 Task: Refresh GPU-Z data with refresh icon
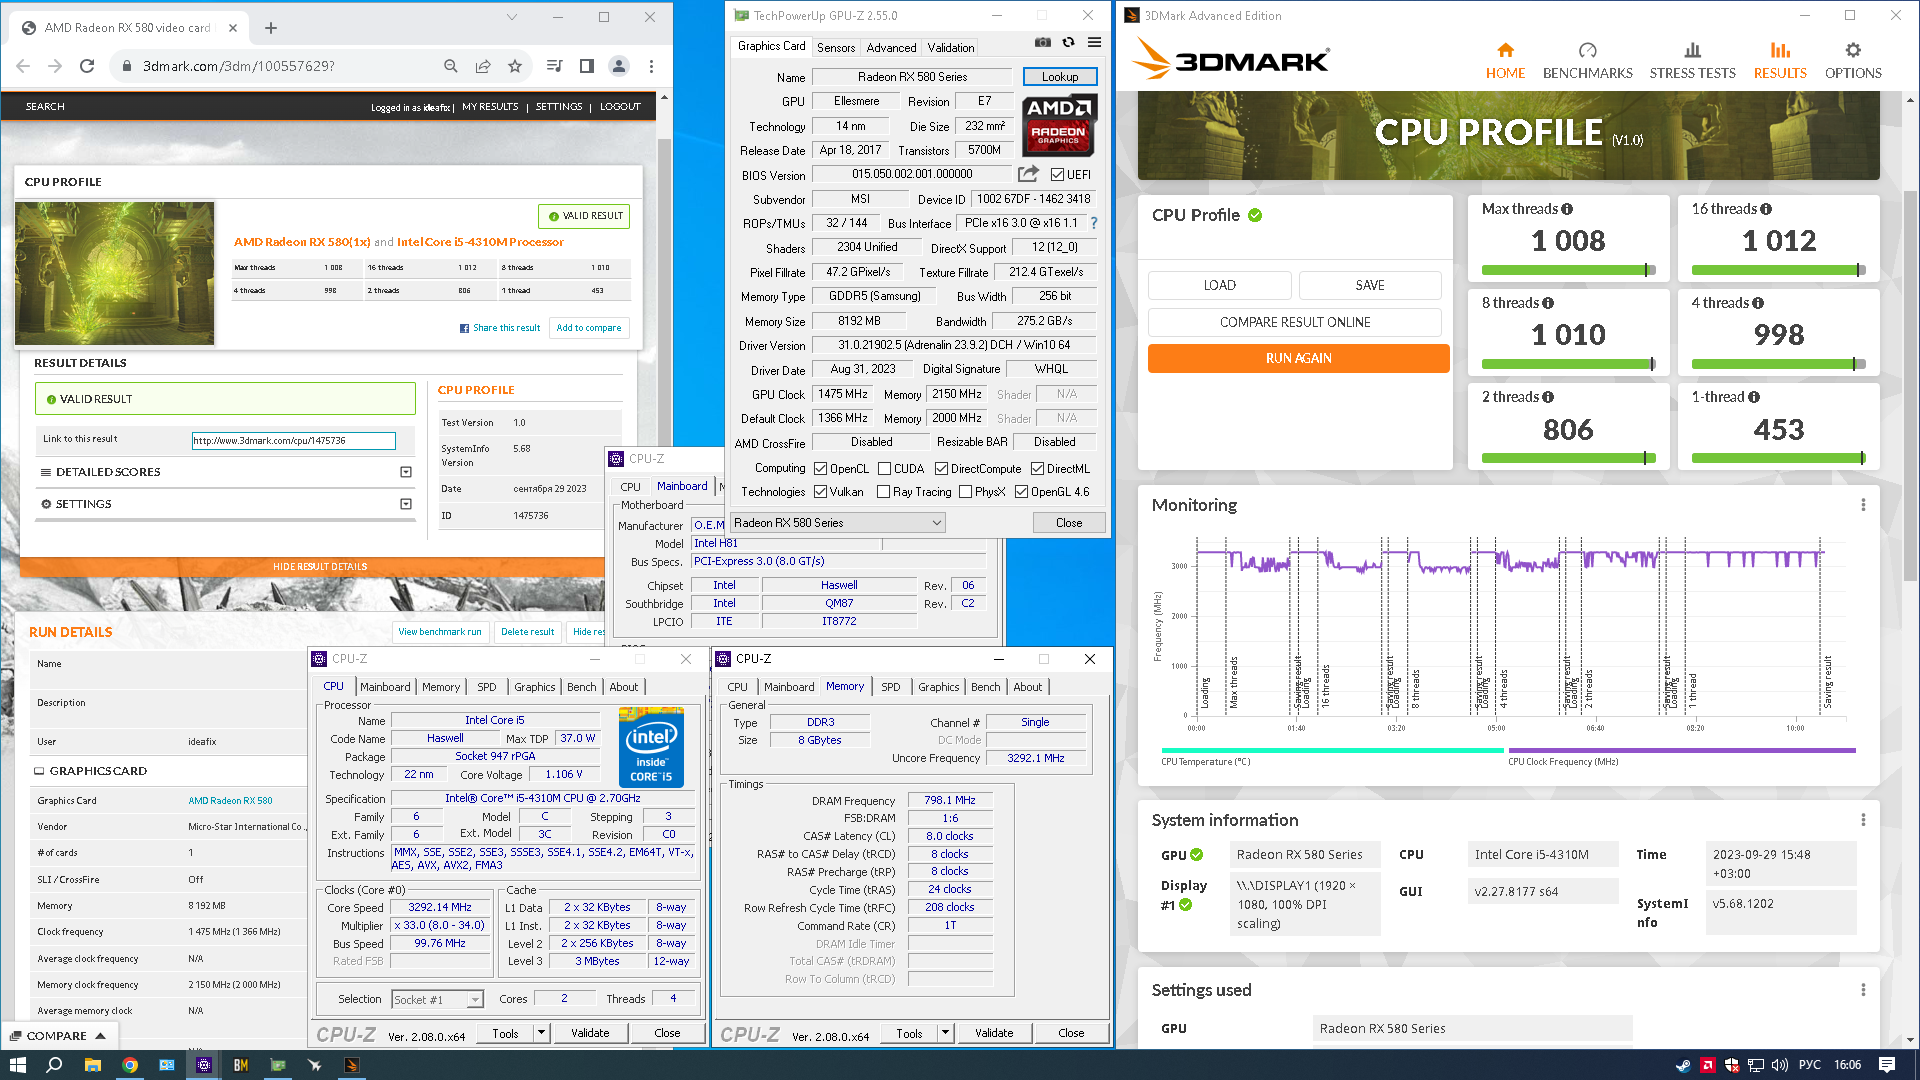point(1068,42)
